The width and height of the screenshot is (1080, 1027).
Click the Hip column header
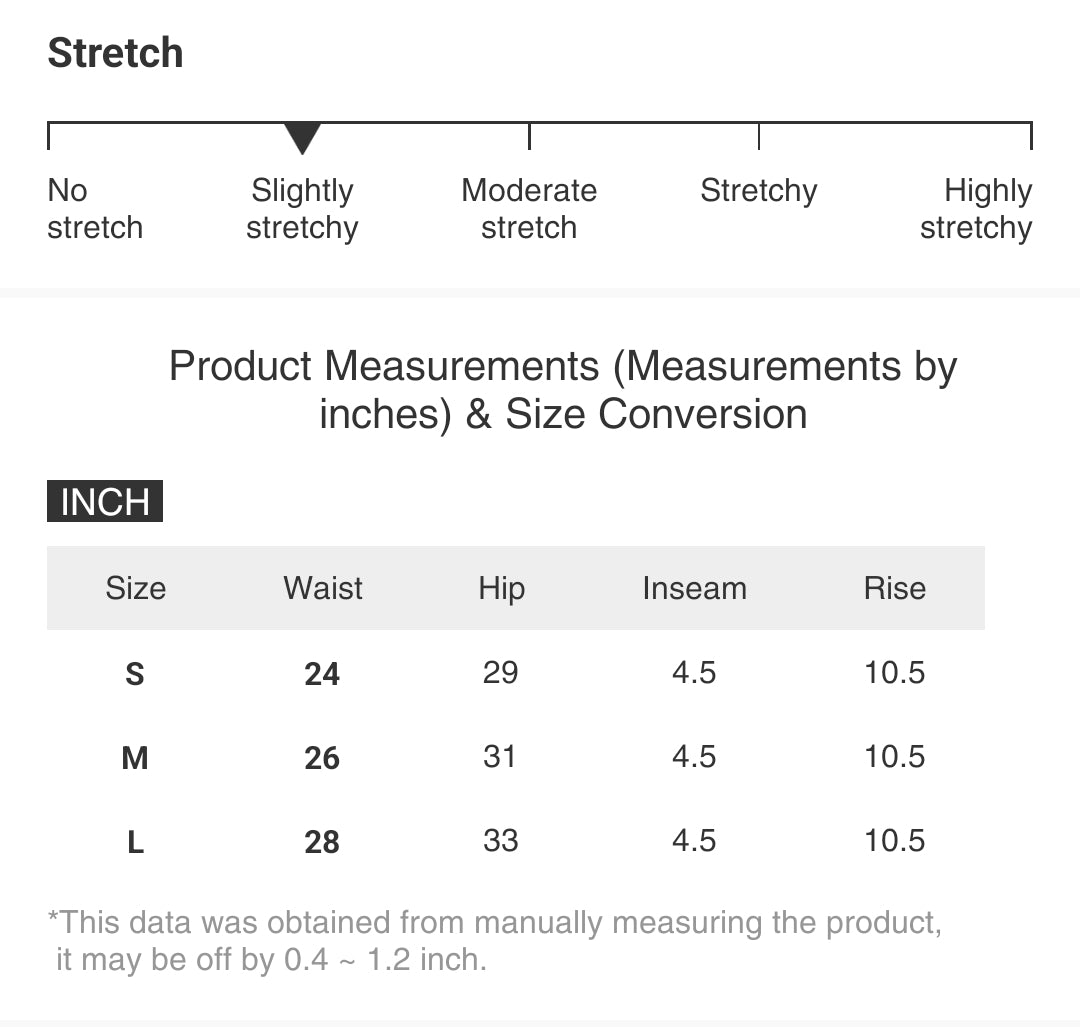[x=501, y=588]
